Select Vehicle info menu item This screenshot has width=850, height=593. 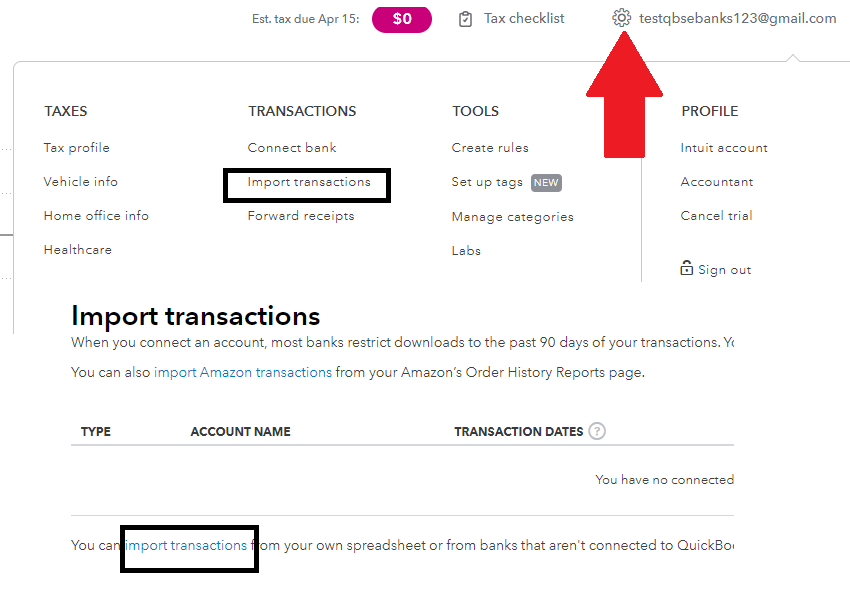click(81, 182)
